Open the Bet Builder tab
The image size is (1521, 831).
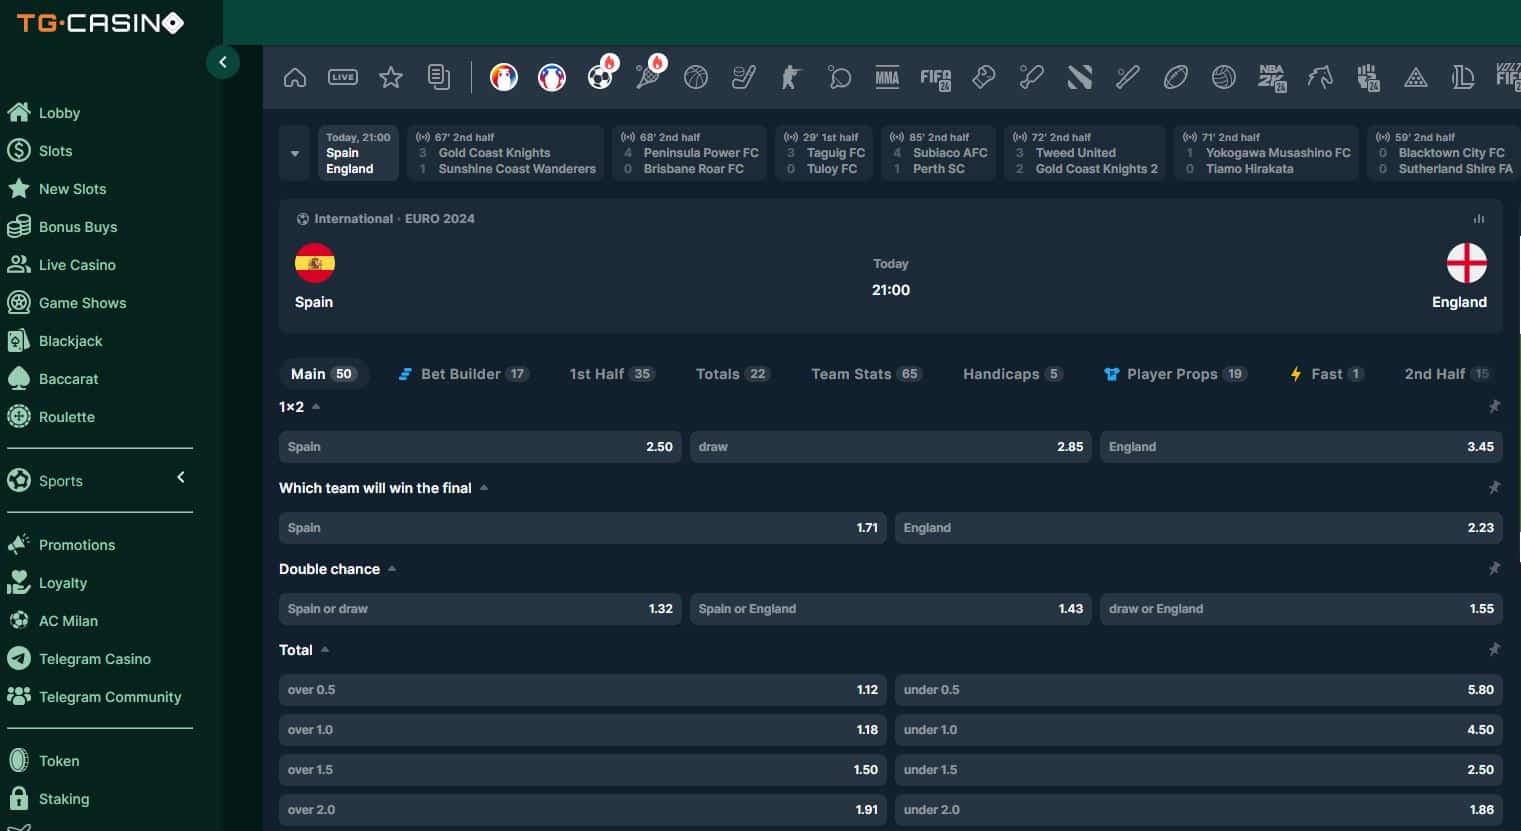[x=463, y=374]
